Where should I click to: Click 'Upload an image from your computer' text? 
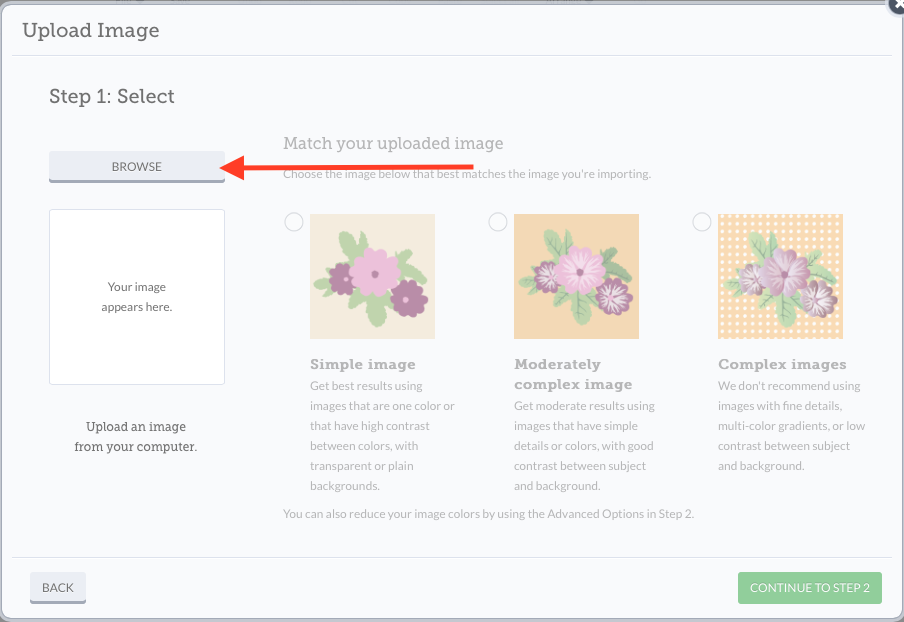click(136, 436)
